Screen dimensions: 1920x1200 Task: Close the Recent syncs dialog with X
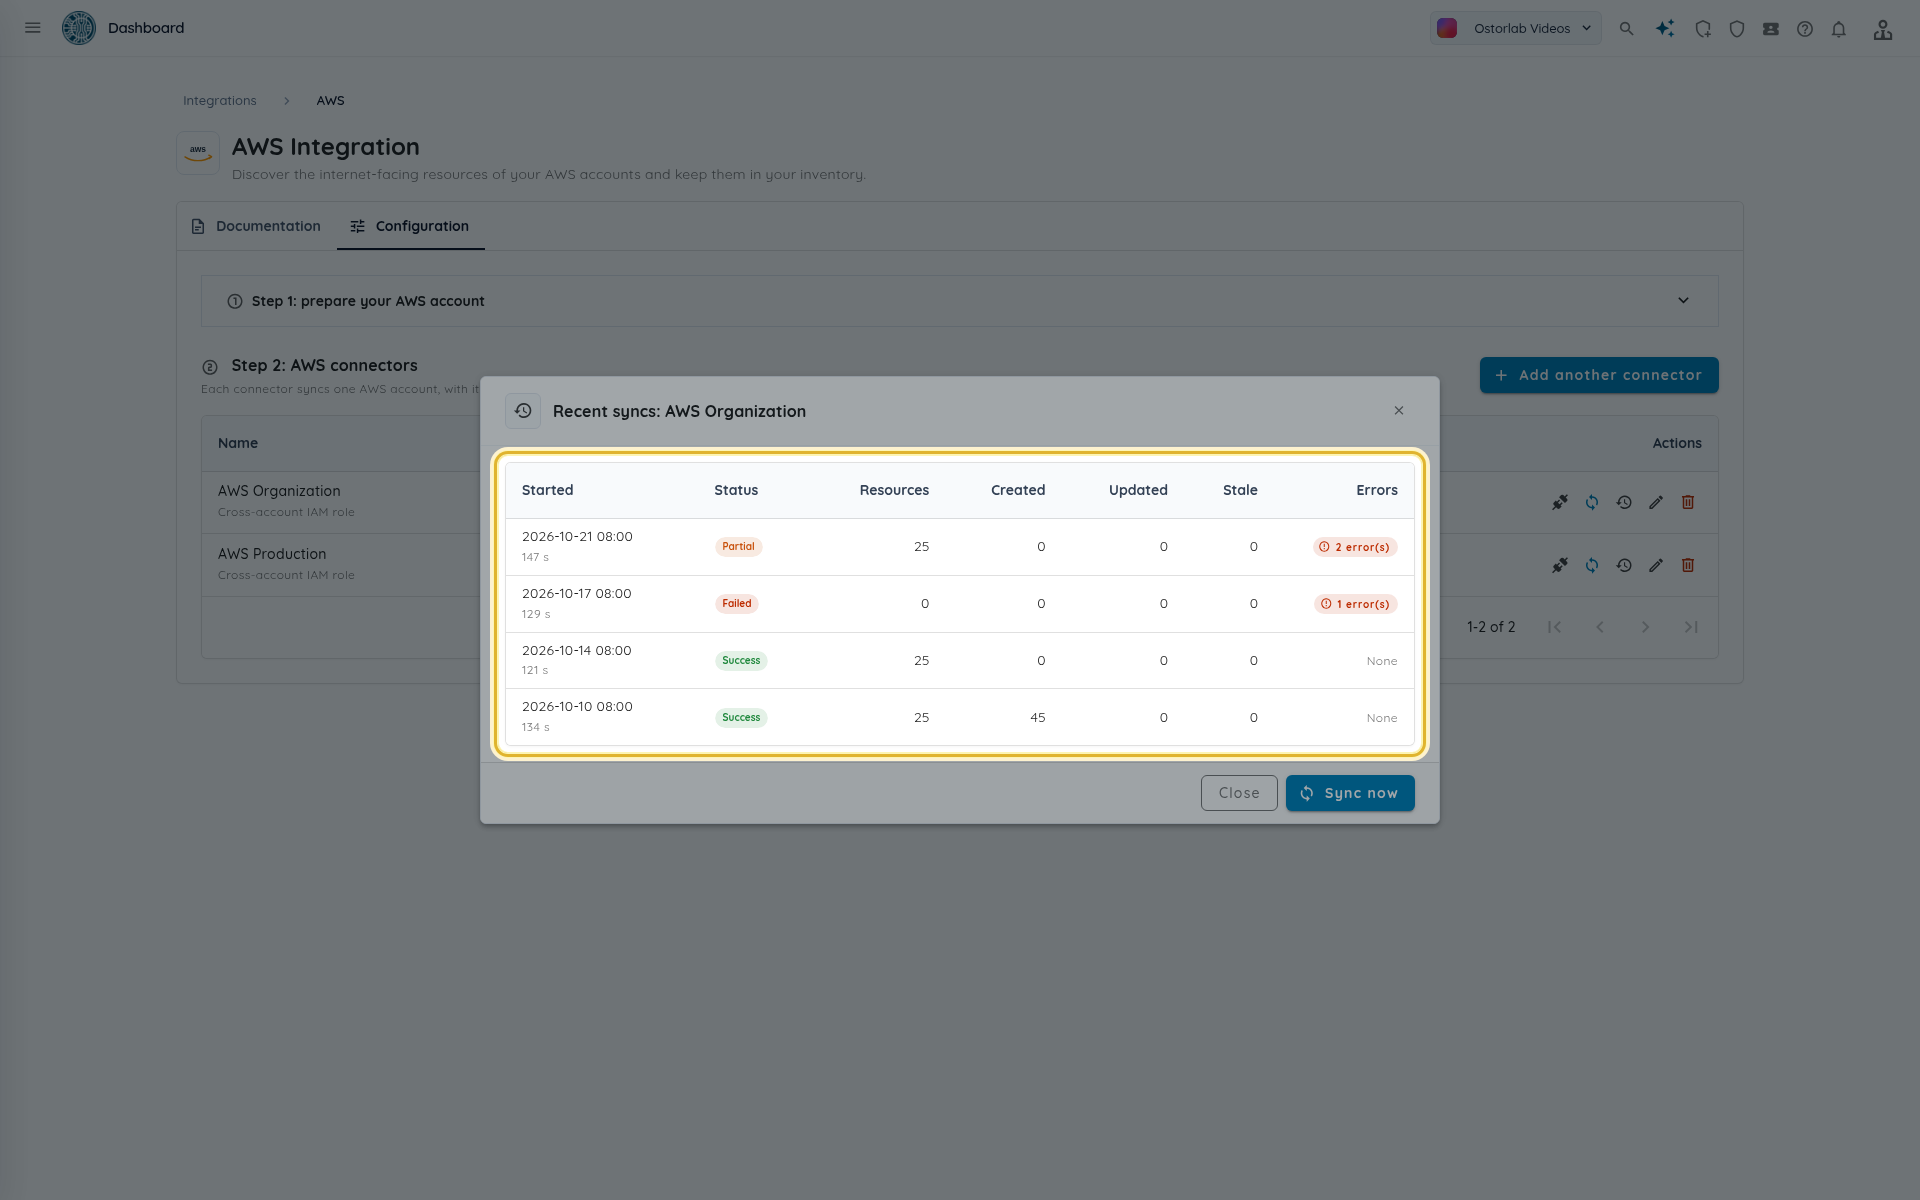[1399, 411]
